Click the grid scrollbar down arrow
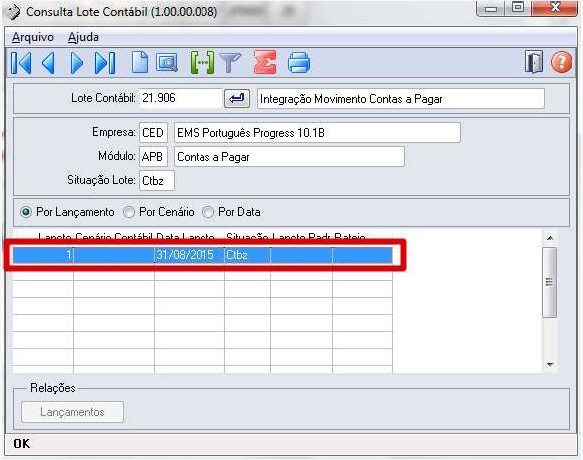This screenshot has height=460, width=583. pyautogui.click(x=550, y=364)
